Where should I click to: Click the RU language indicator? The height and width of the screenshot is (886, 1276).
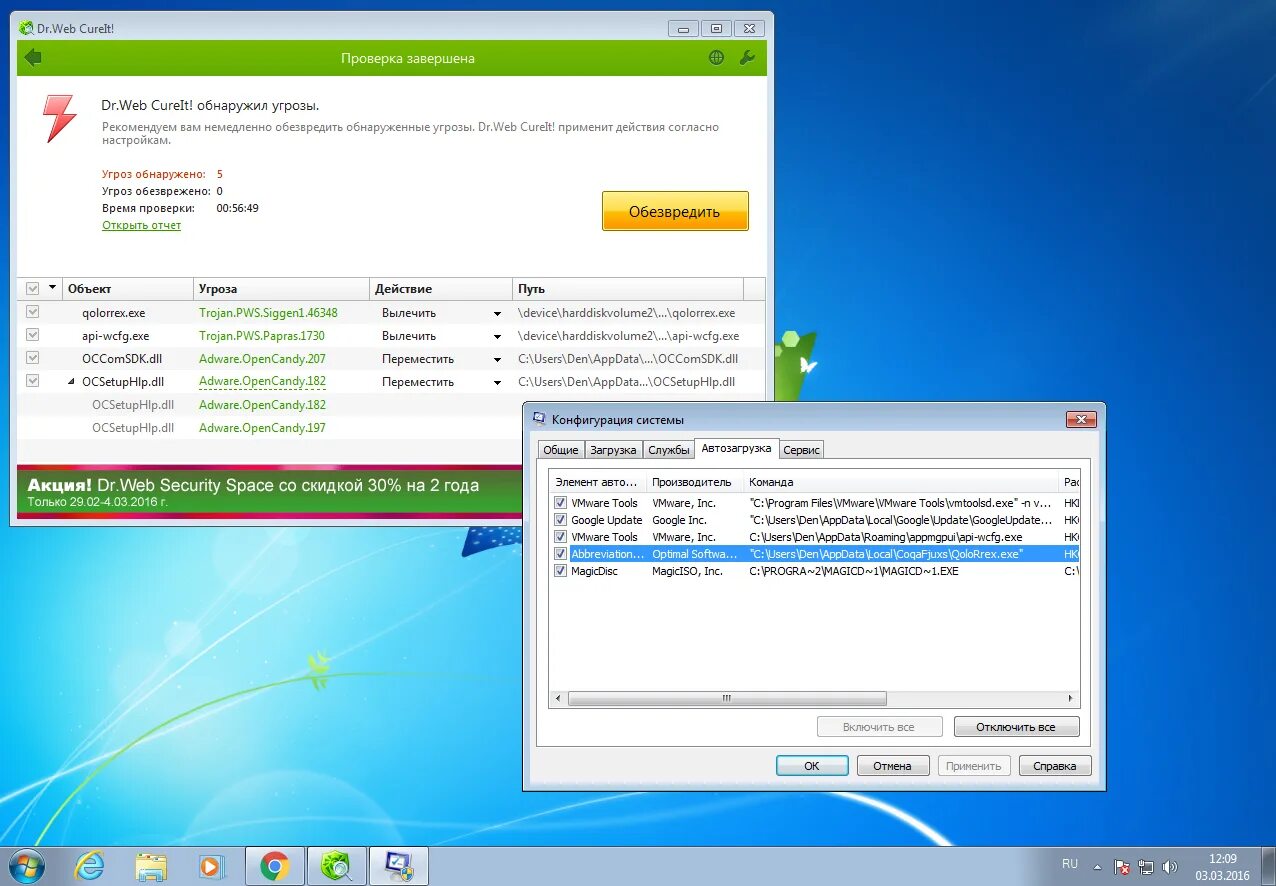(1070, 862)
